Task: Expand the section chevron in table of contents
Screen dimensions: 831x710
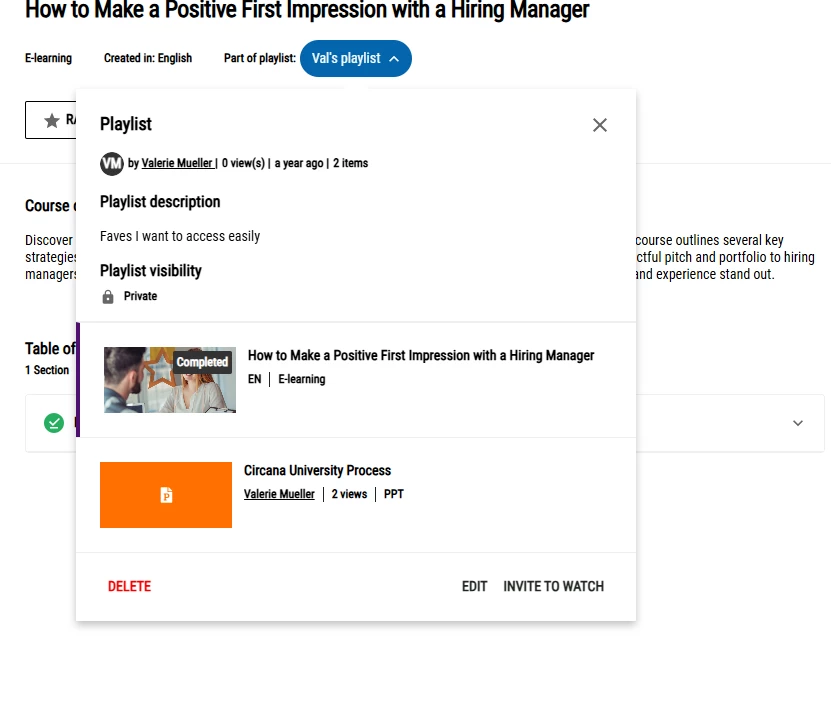Action: tap(798, 423)
